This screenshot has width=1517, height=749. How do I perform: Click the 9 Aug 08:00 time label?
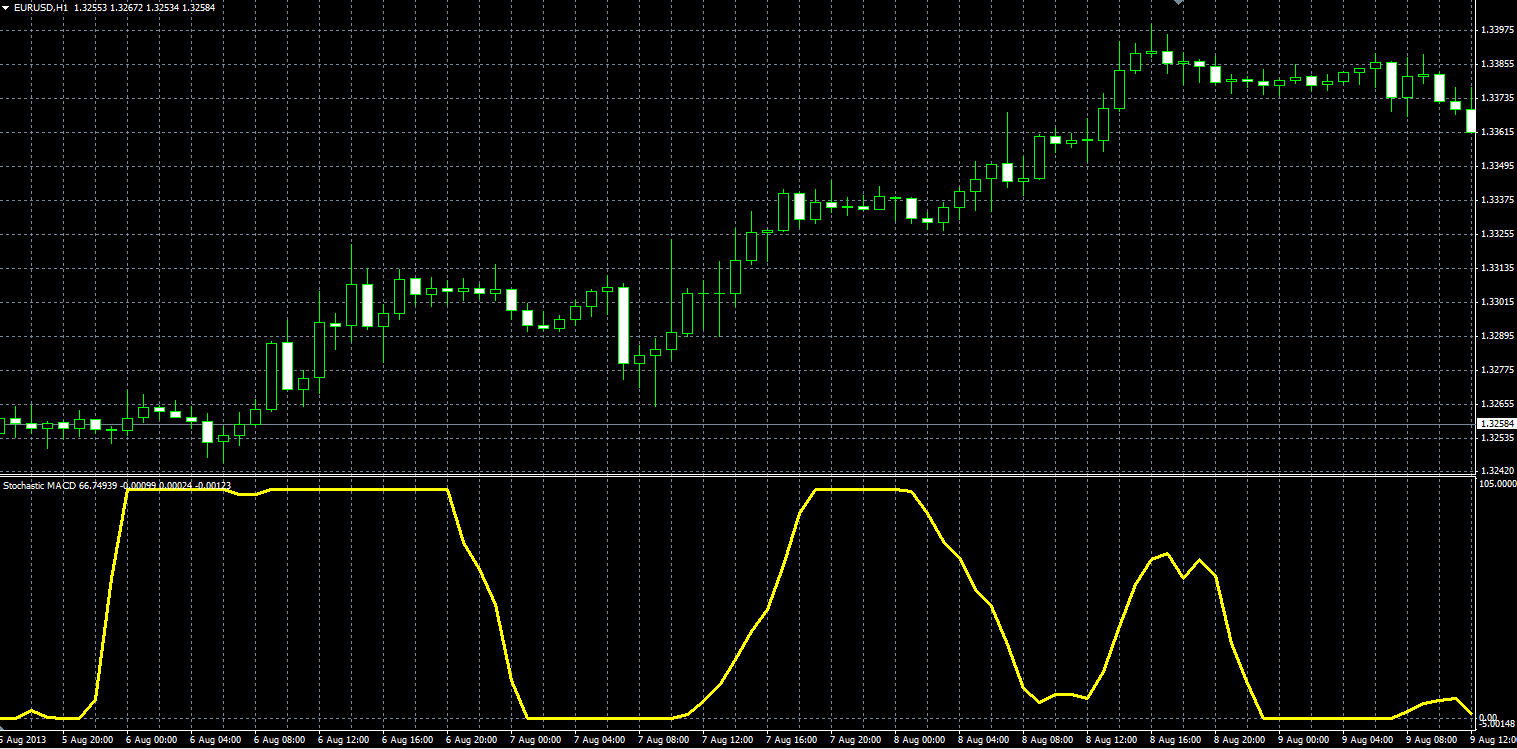point(1431,741)
